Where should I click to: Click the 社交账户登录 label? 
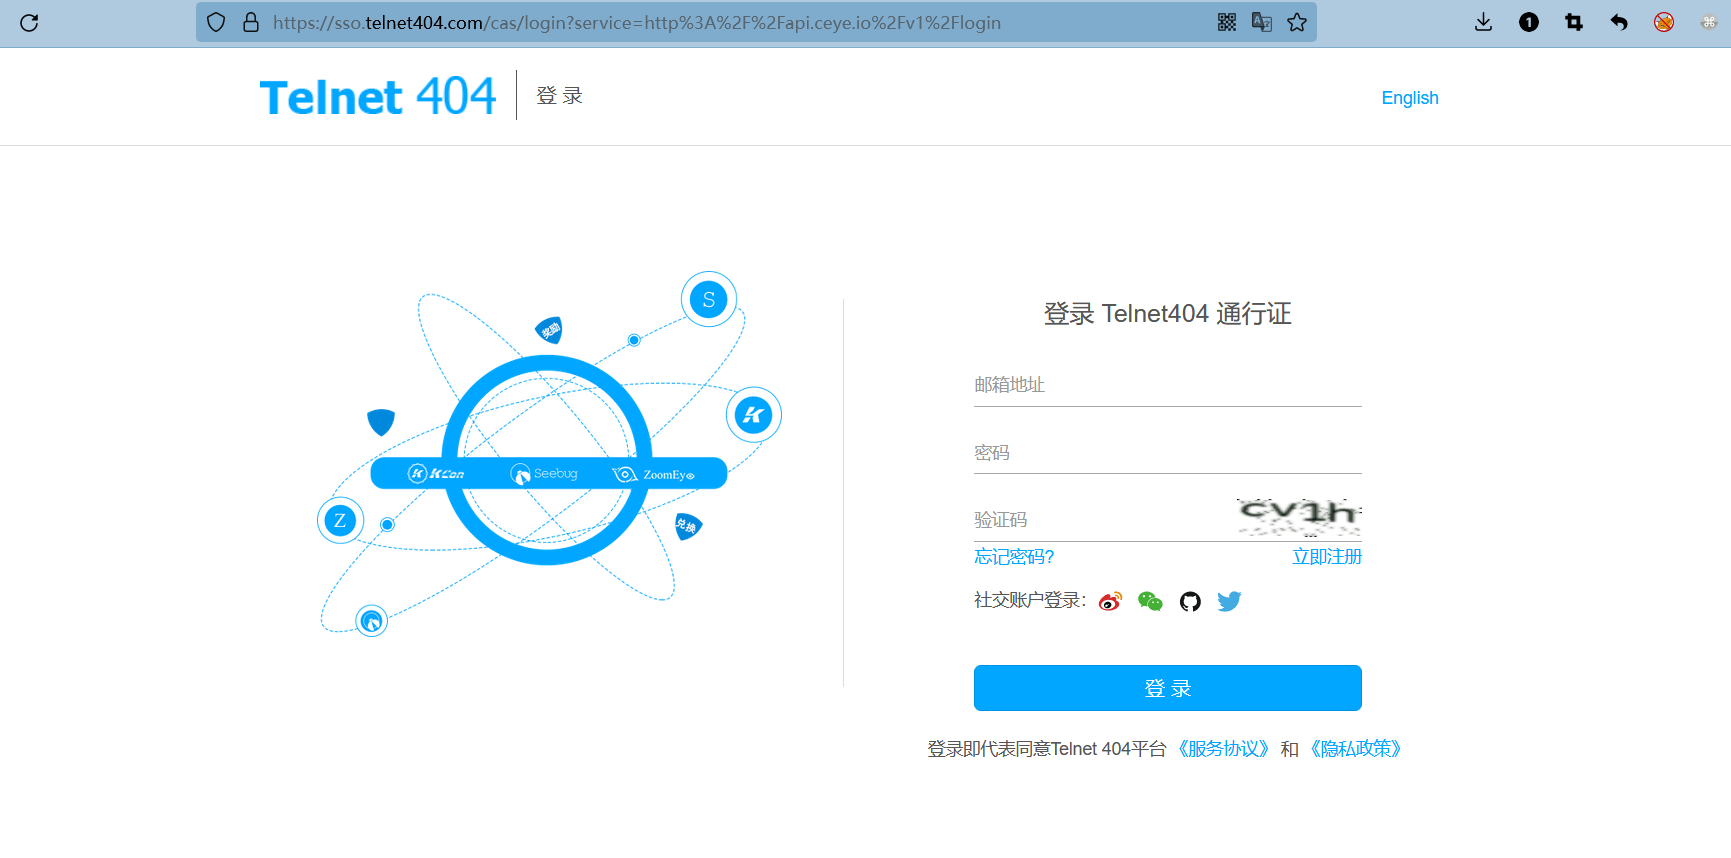click(1030, 600)
